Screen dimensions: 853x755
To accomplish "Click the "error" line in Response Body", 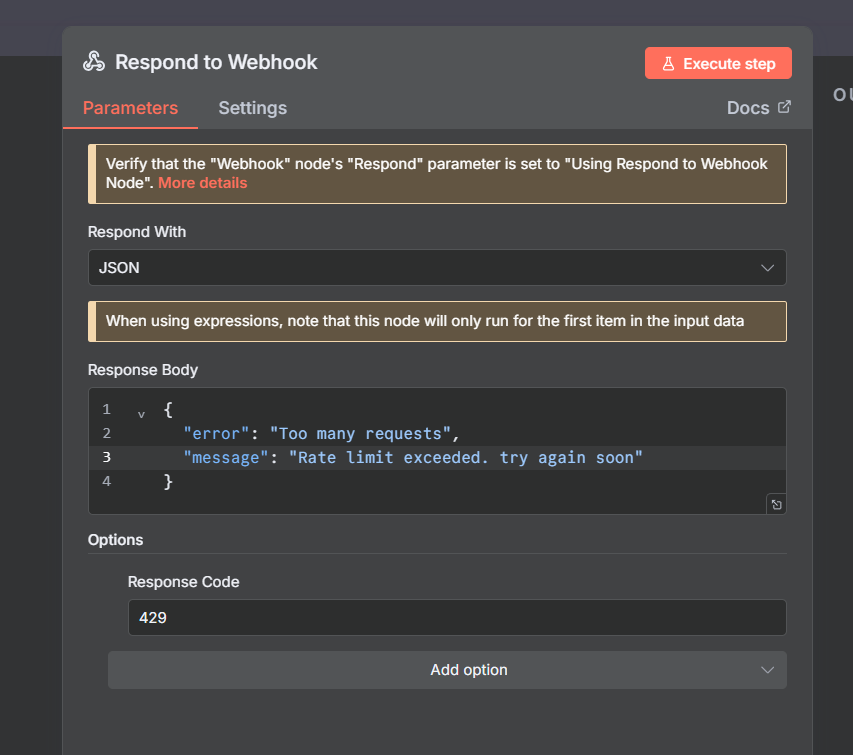I will (320, 433).
